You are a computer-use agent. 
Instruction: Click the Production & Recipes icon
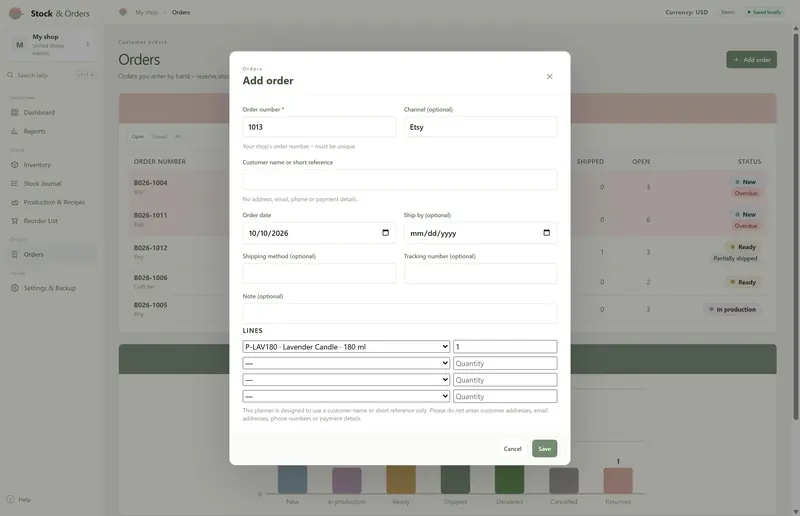point(14,202)
